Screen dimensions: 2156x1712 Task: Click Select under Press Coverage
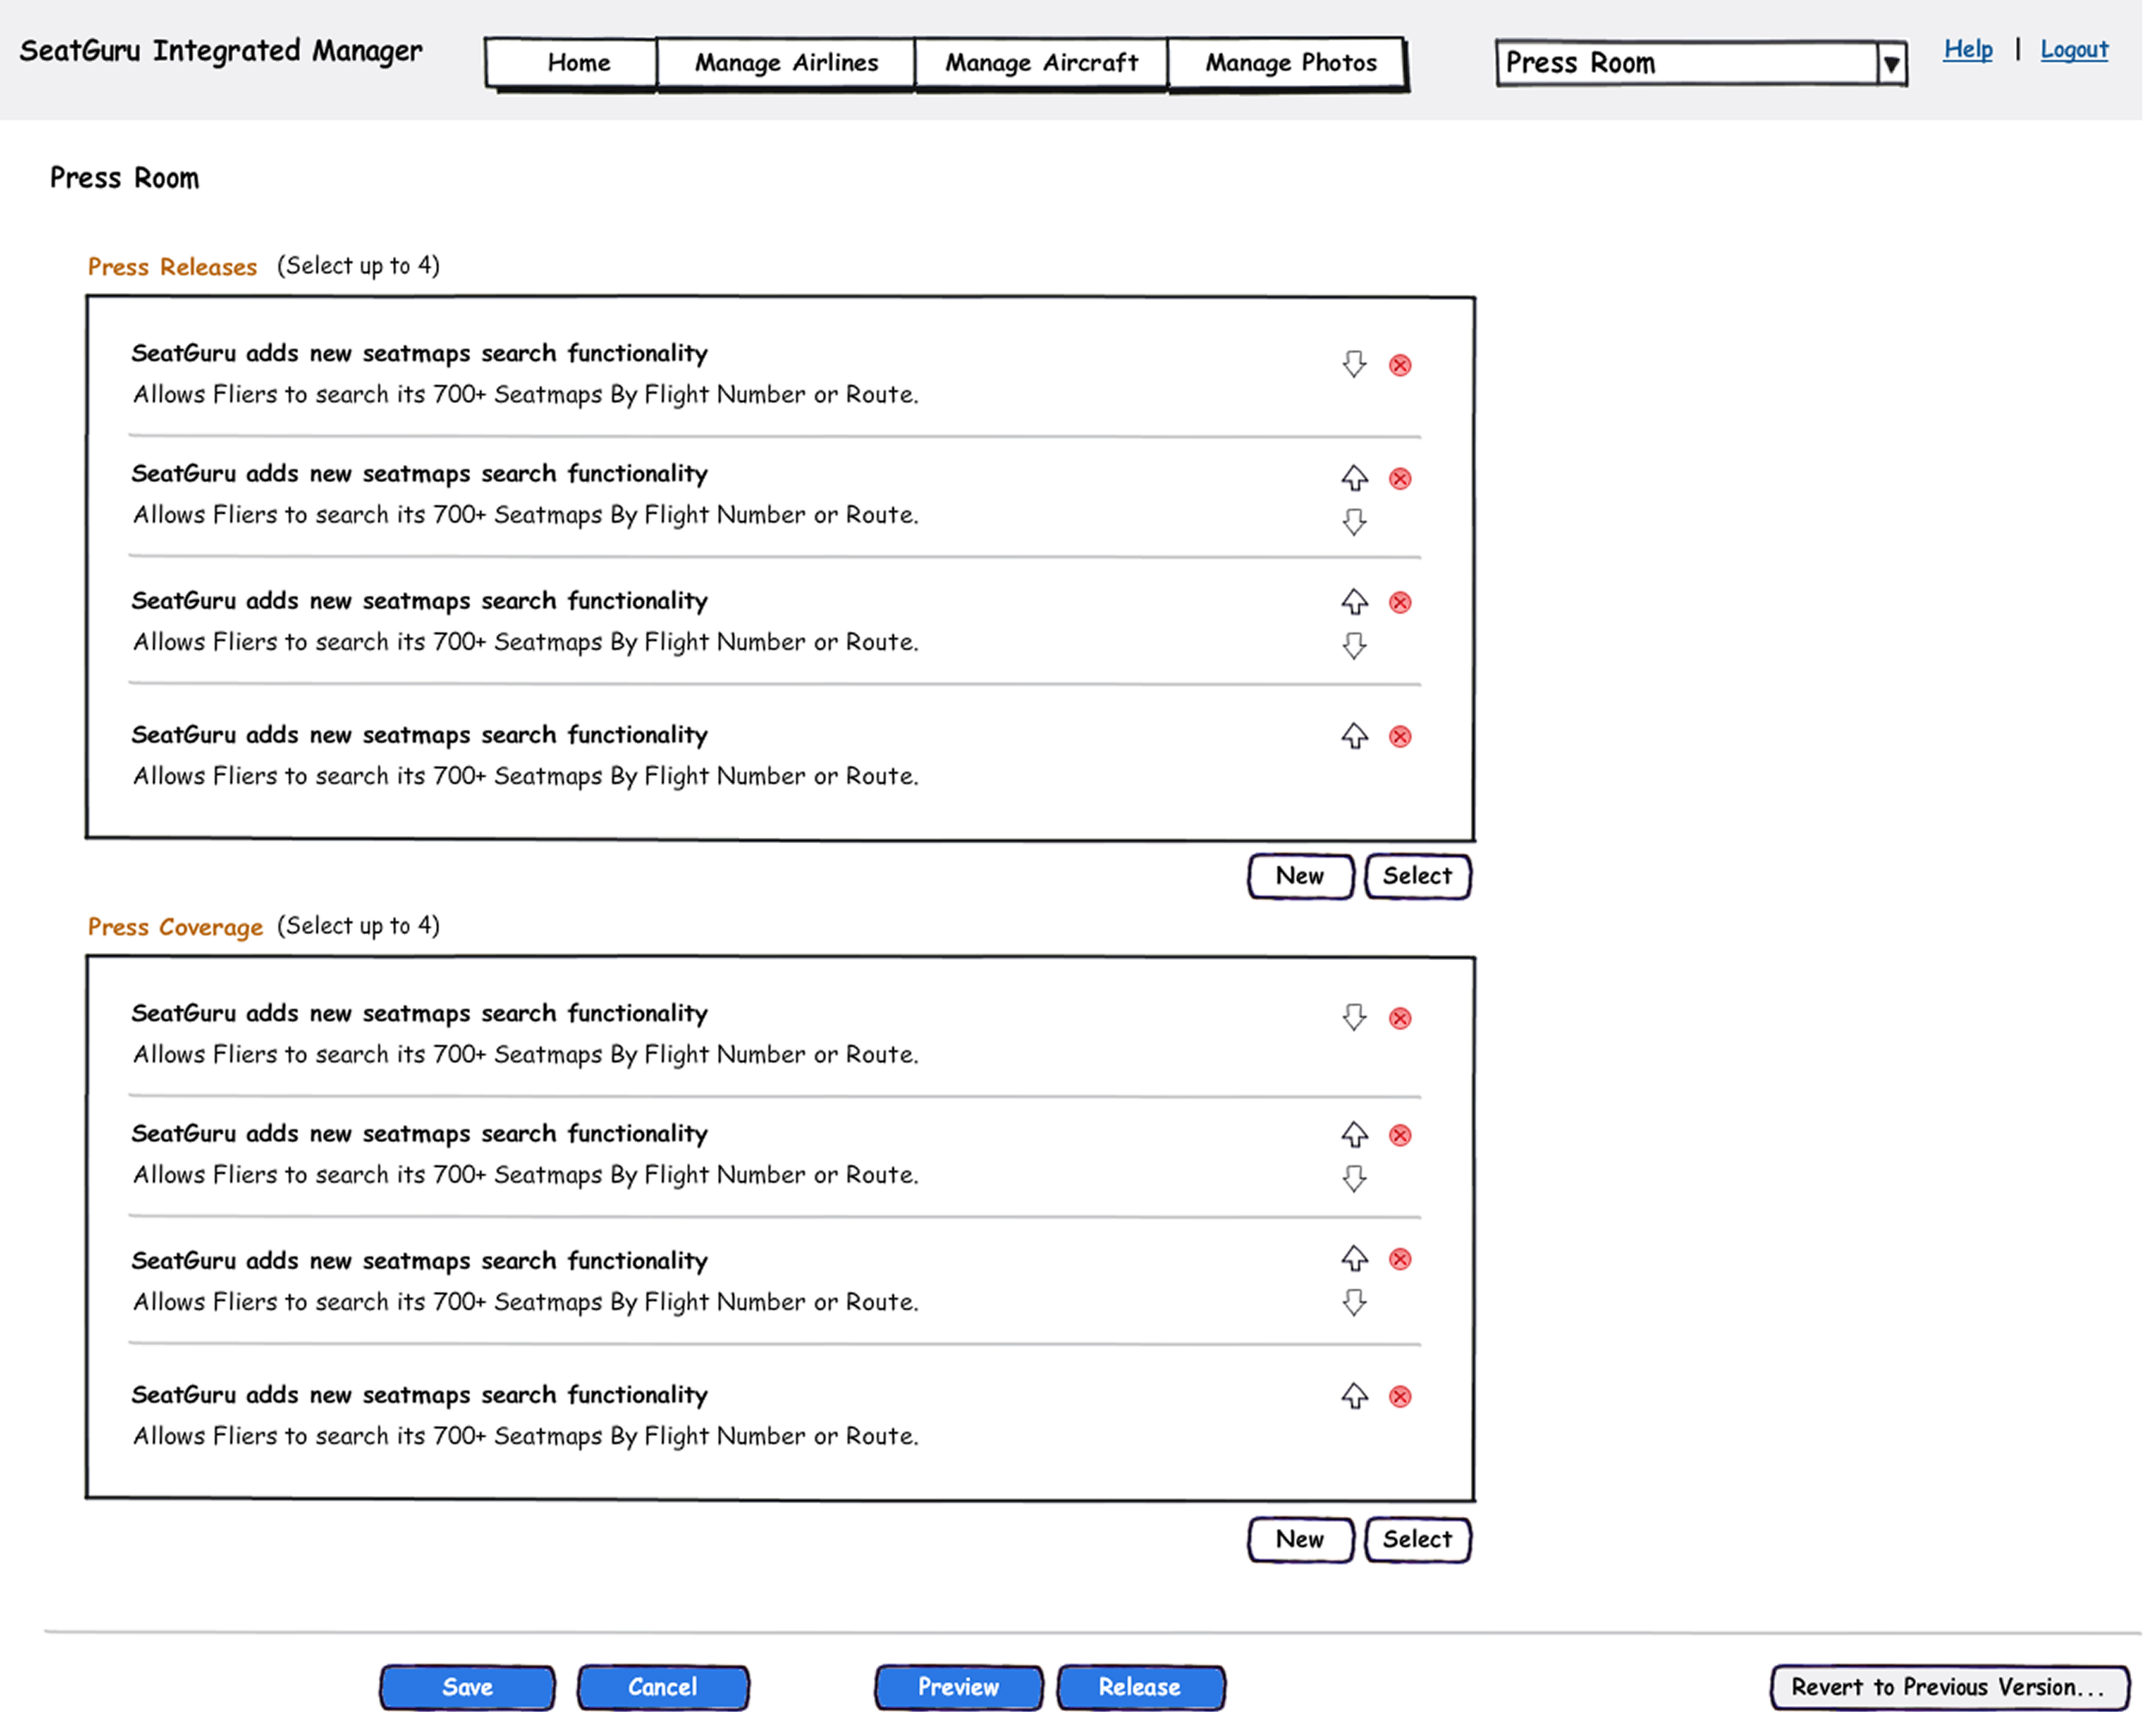click(x=1417, y=1540)
